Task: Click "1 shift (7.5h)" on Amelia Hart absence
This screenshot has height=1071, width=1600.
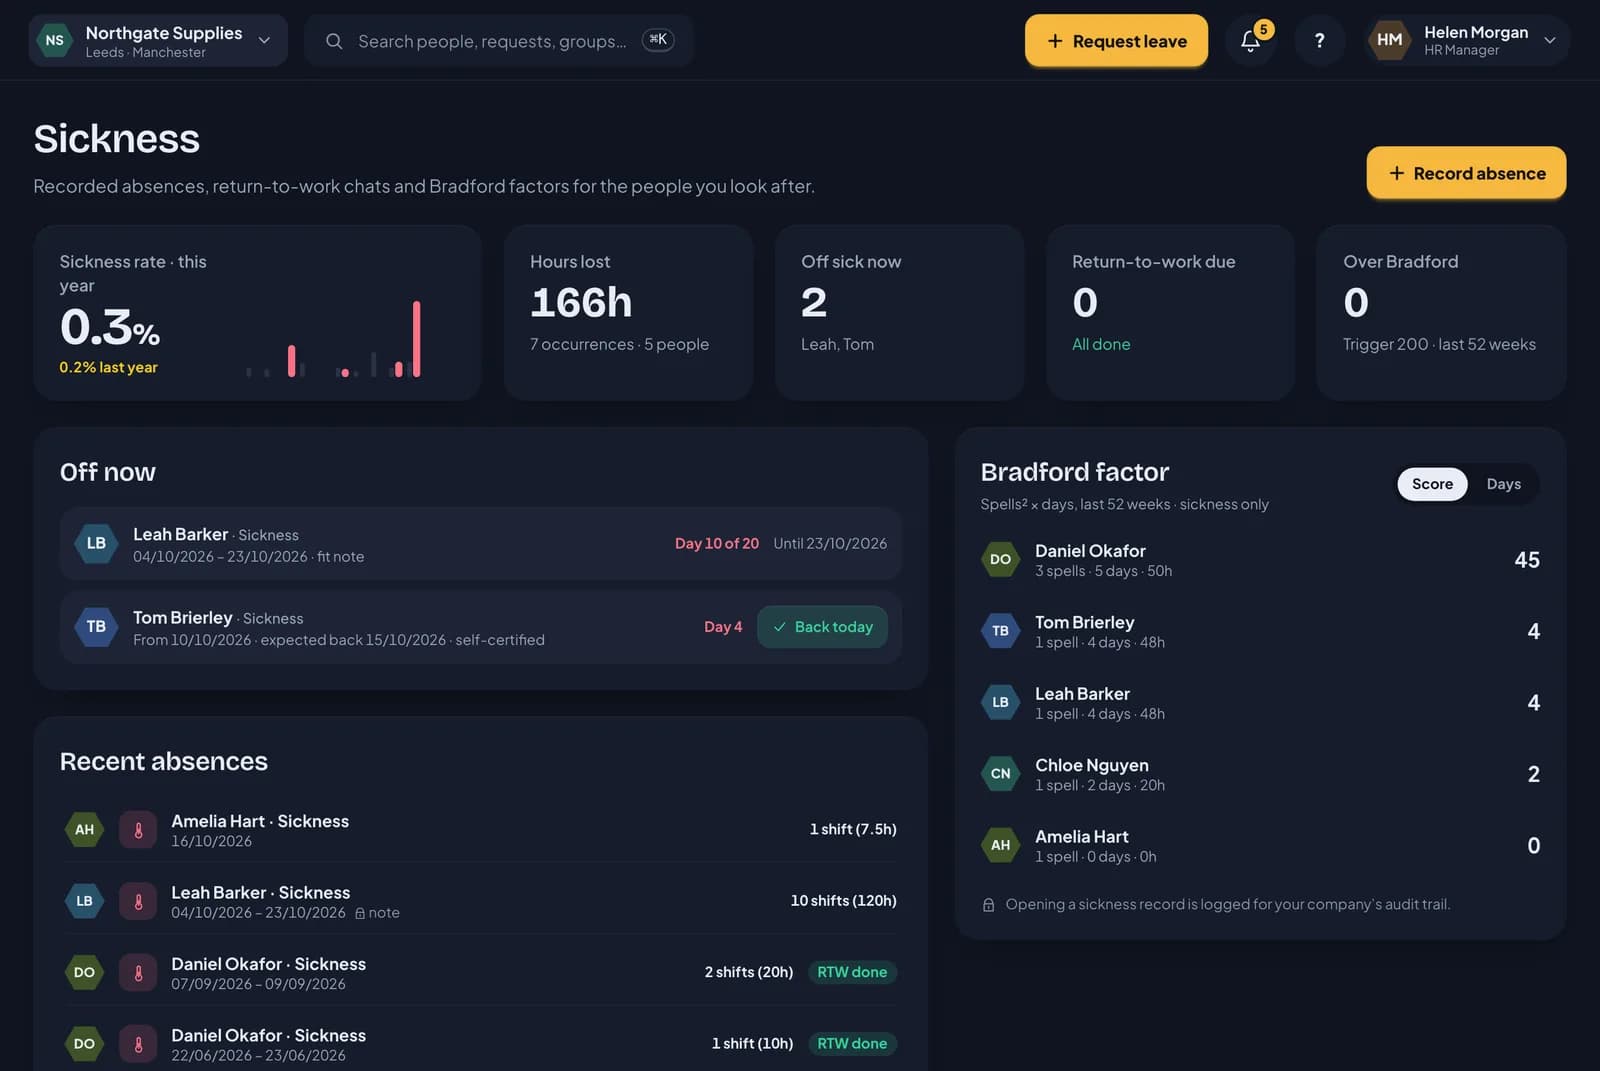Action: pyautogui.click(x=853, y=830)
